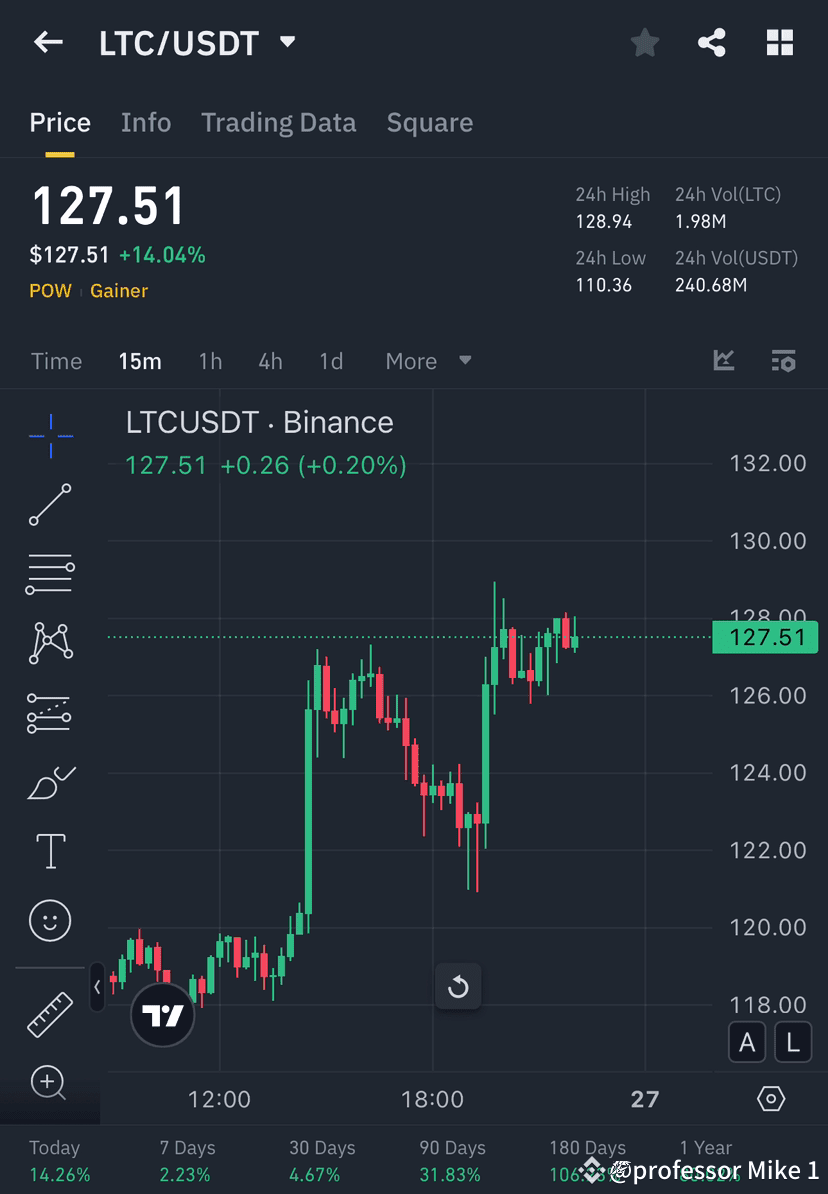Reset the chart view with circular arrow
The width and height of the screenshot is (828, 1194).
(x=458, y=986)
